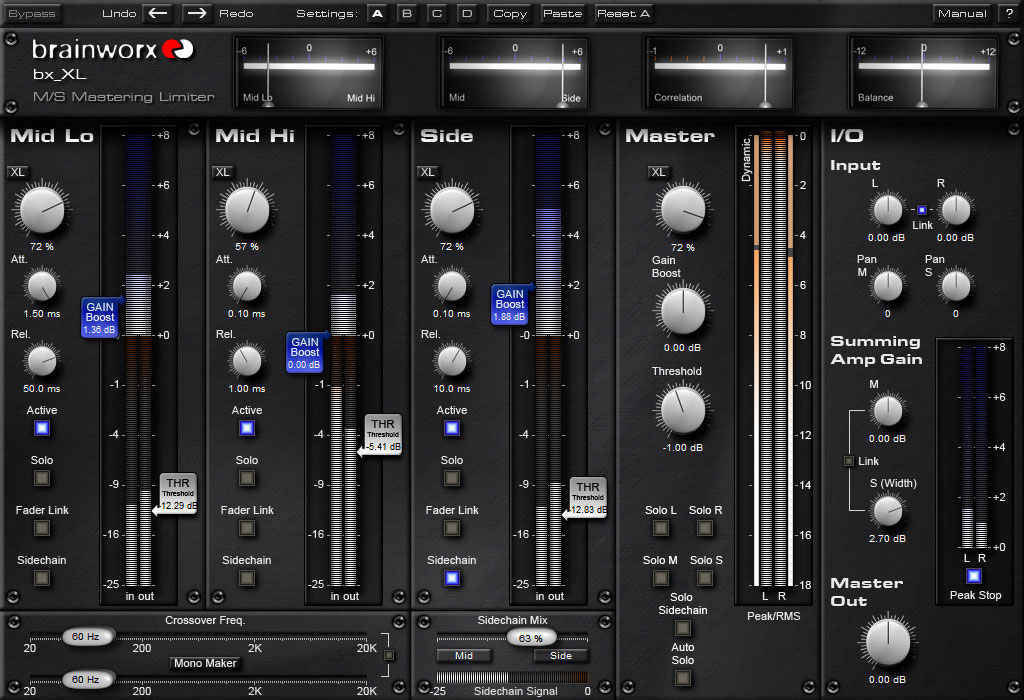Image resolution: width=1024 pixels, height=700 pixels.
Task: Click the Reset A button
Action: click(x=623, y=13)
